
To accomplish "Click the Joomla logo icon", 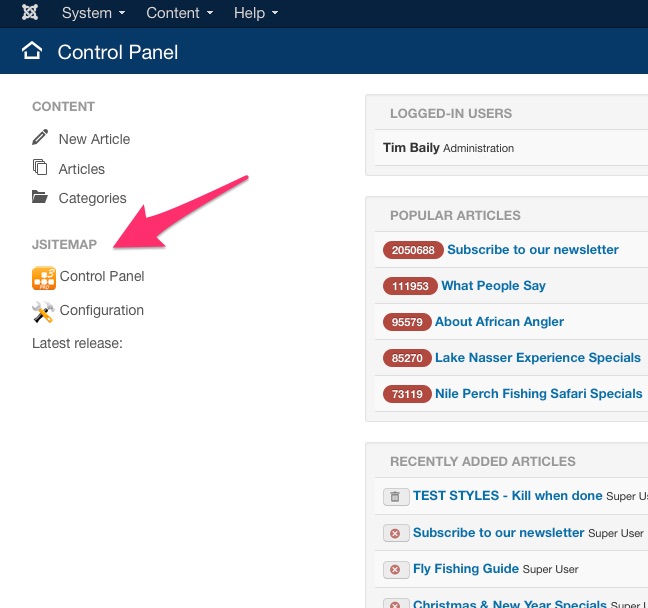I will click(30, 12).
